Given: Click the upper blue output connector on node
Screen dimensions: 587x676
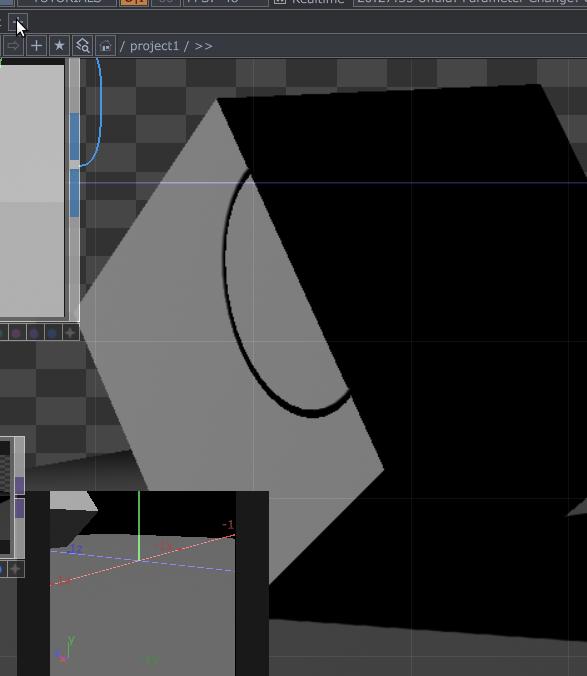Looking at the screenshot, I should (75, 137).
